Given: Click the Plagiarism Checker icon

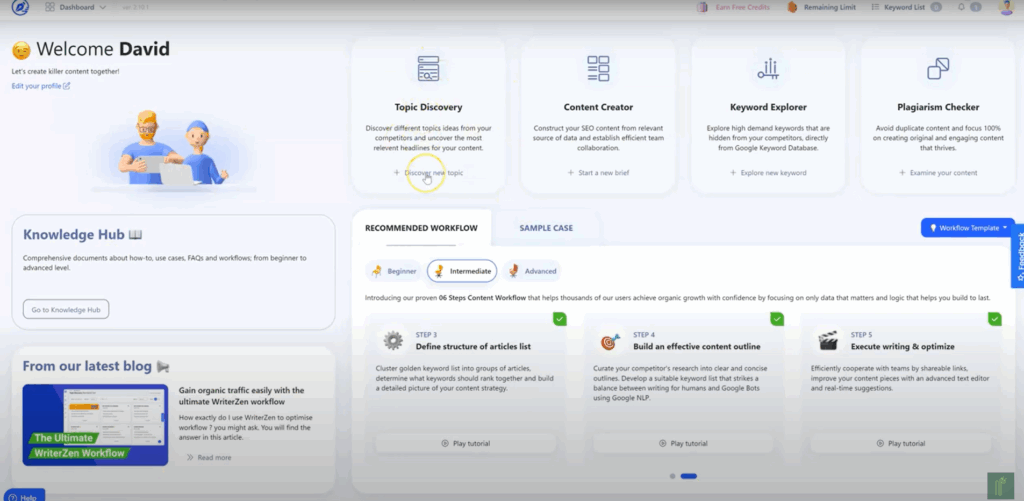Looking at the screenshot, I should [x=938, y=69].
